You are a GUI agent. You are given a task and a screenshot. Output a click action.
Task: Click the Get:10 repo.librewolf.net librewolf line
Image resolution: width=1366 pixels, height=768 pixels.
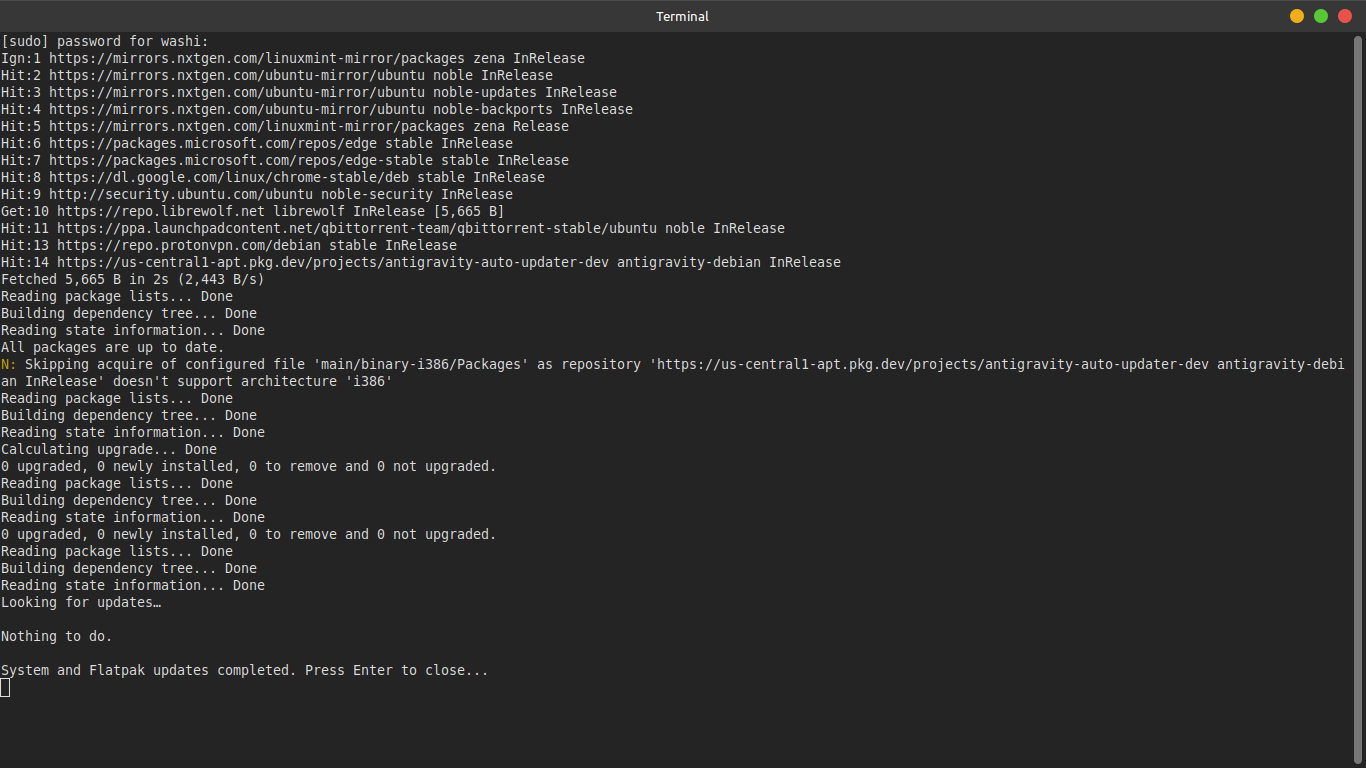(x=253, y=211)
